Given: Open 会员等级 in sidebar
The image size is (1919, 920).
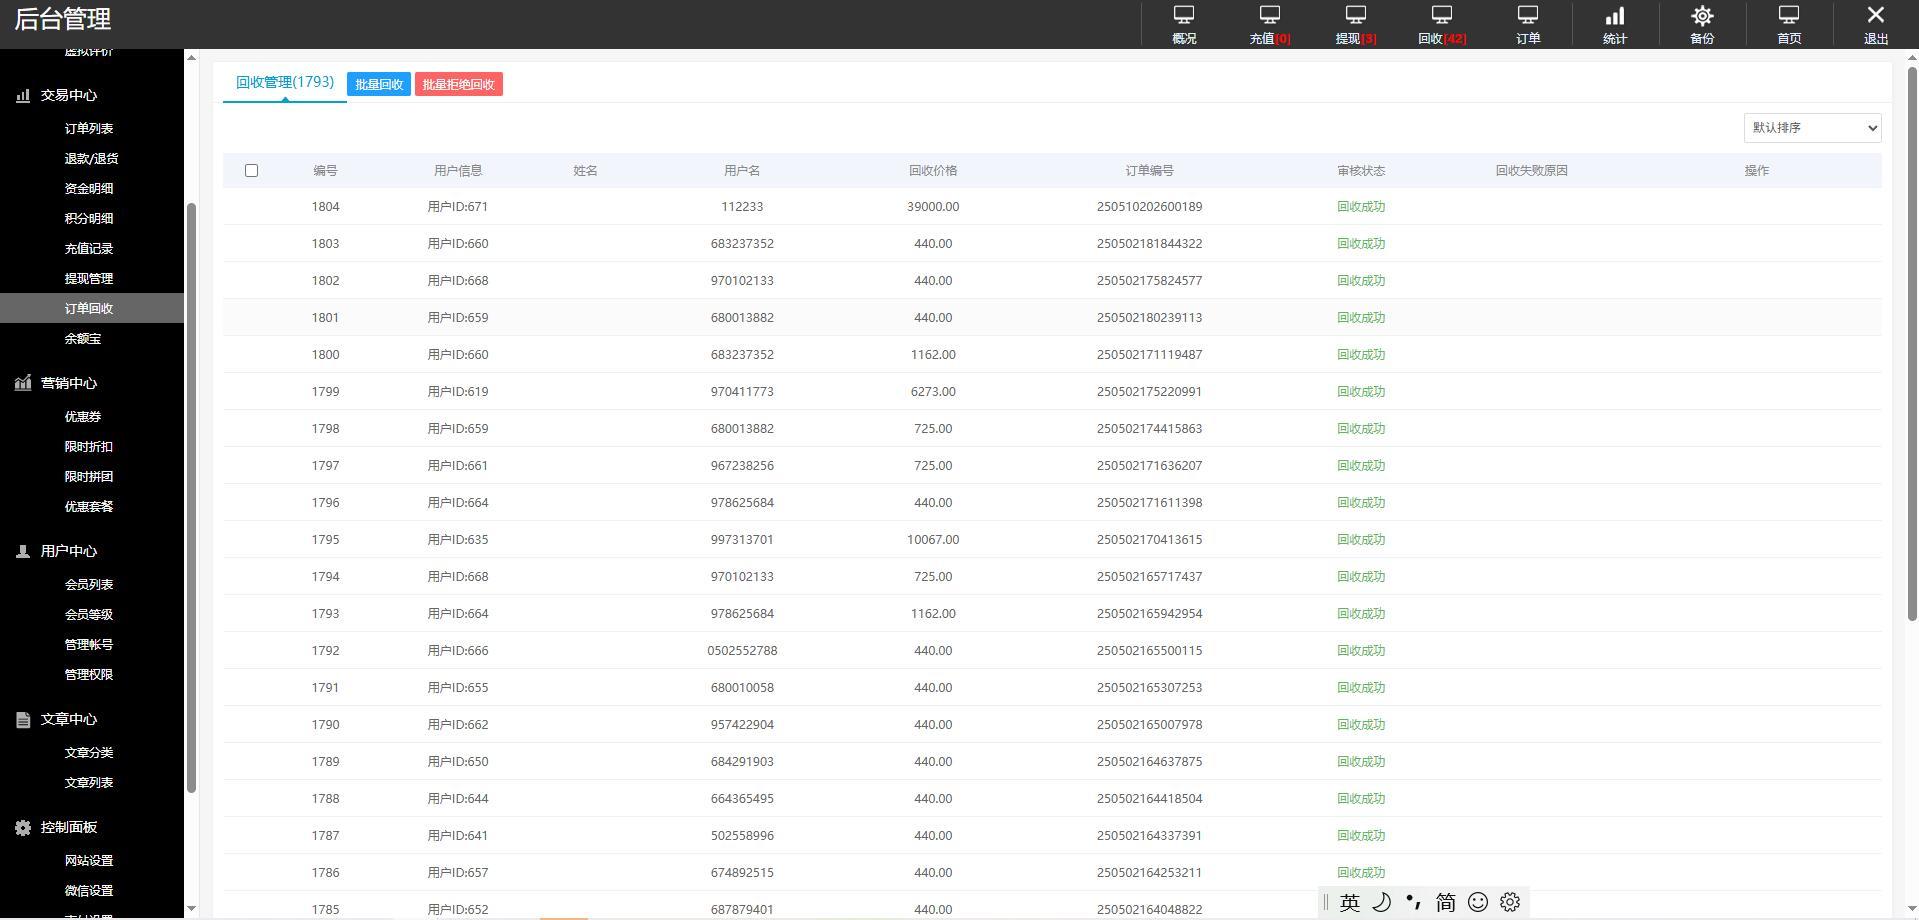Looking at the screenshot, I should pyautogui.click(x=89, y=614).
